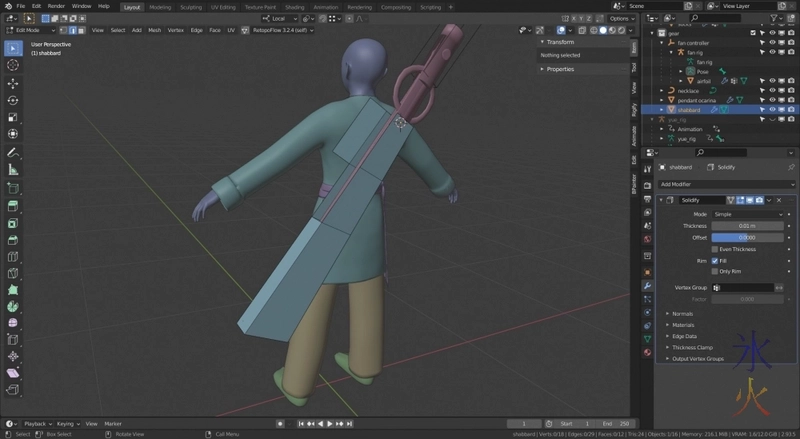This screenshot has height=439, width=800.
Task: Choose the Scale tool
Action: 13,117
